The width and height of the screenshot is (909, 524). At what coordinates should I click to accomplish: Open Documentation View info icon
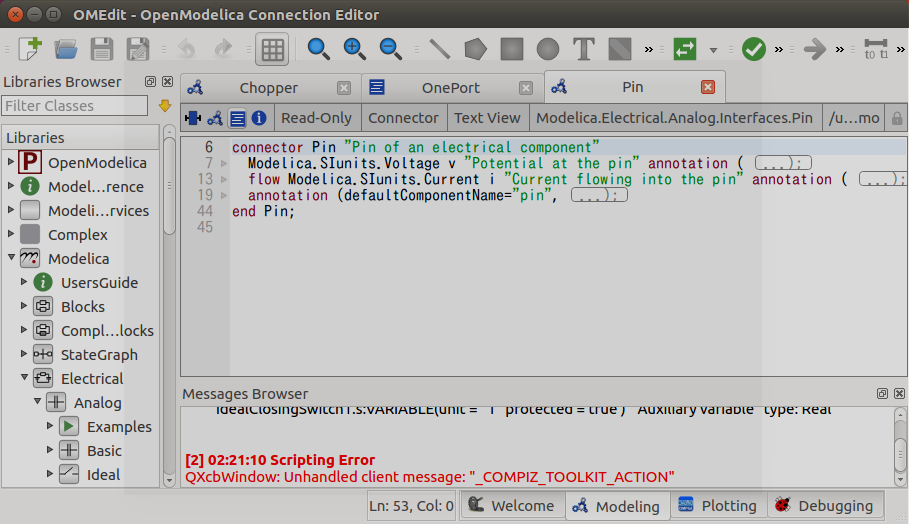tap(259, 118)
